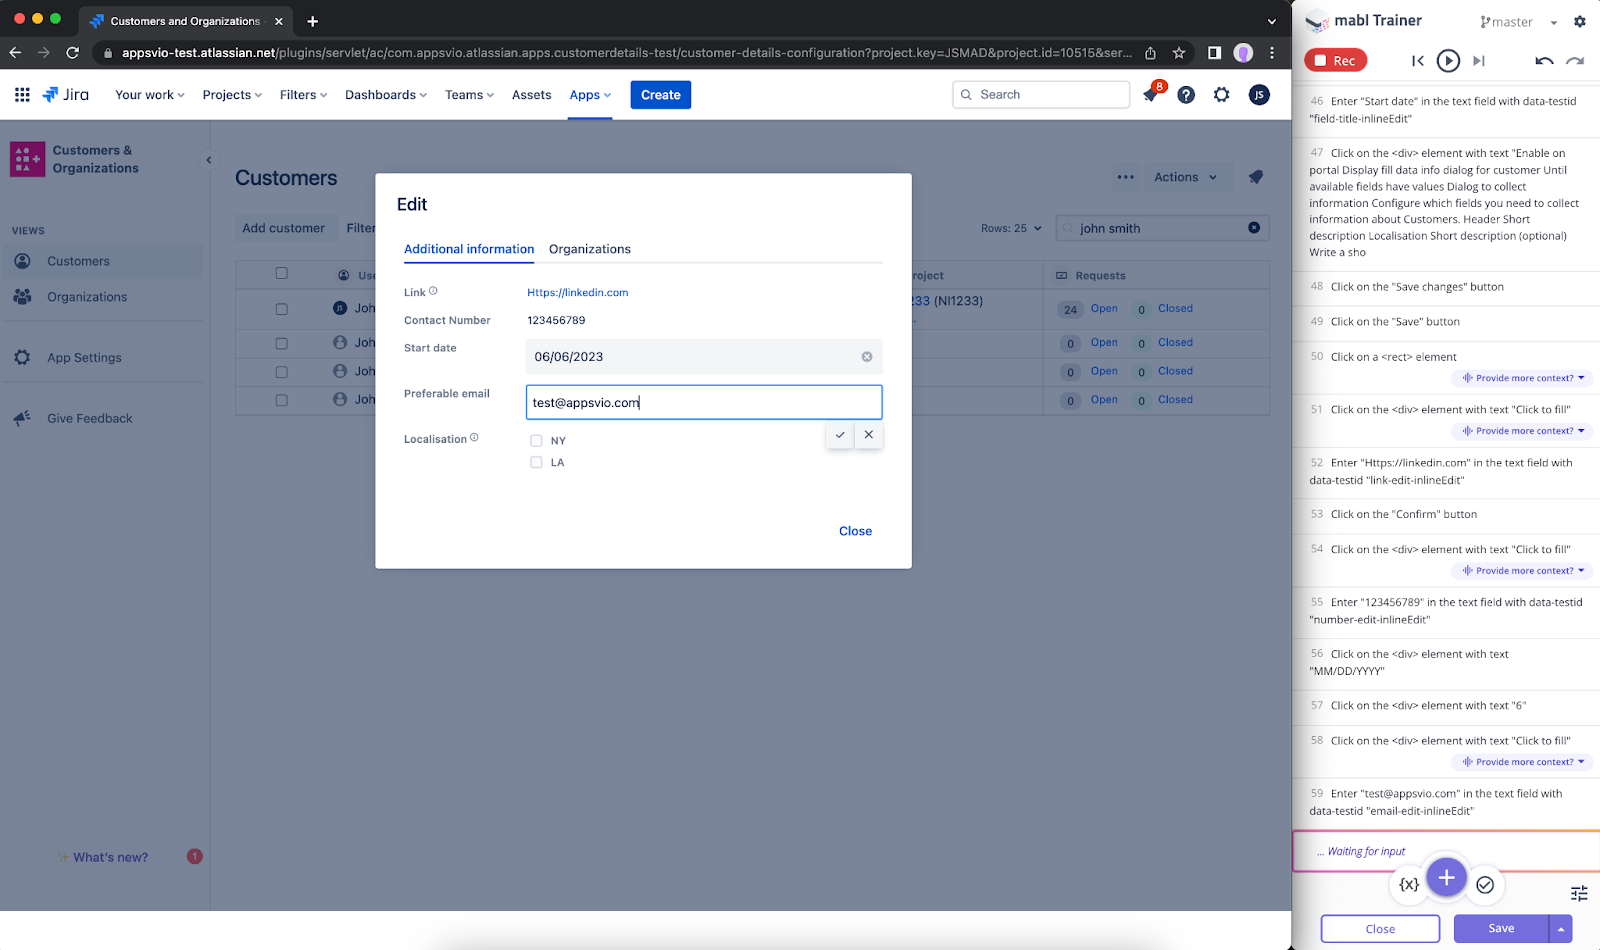Open the Https://linkedin.com link

pyautogui.click(x=578, y=293)
